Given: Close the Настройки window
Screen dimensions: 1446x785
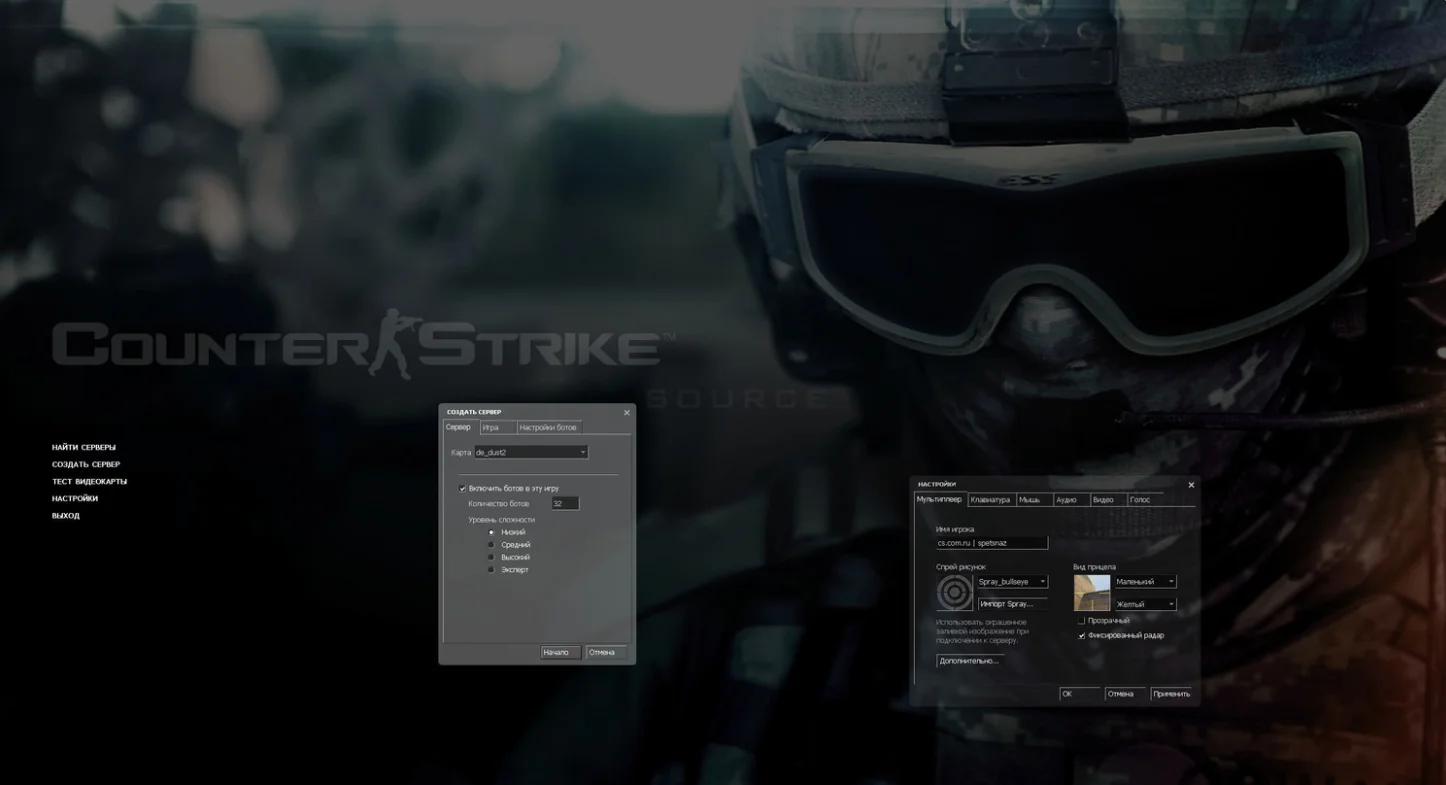Looking at the screenshot, I should point(1190,485).
